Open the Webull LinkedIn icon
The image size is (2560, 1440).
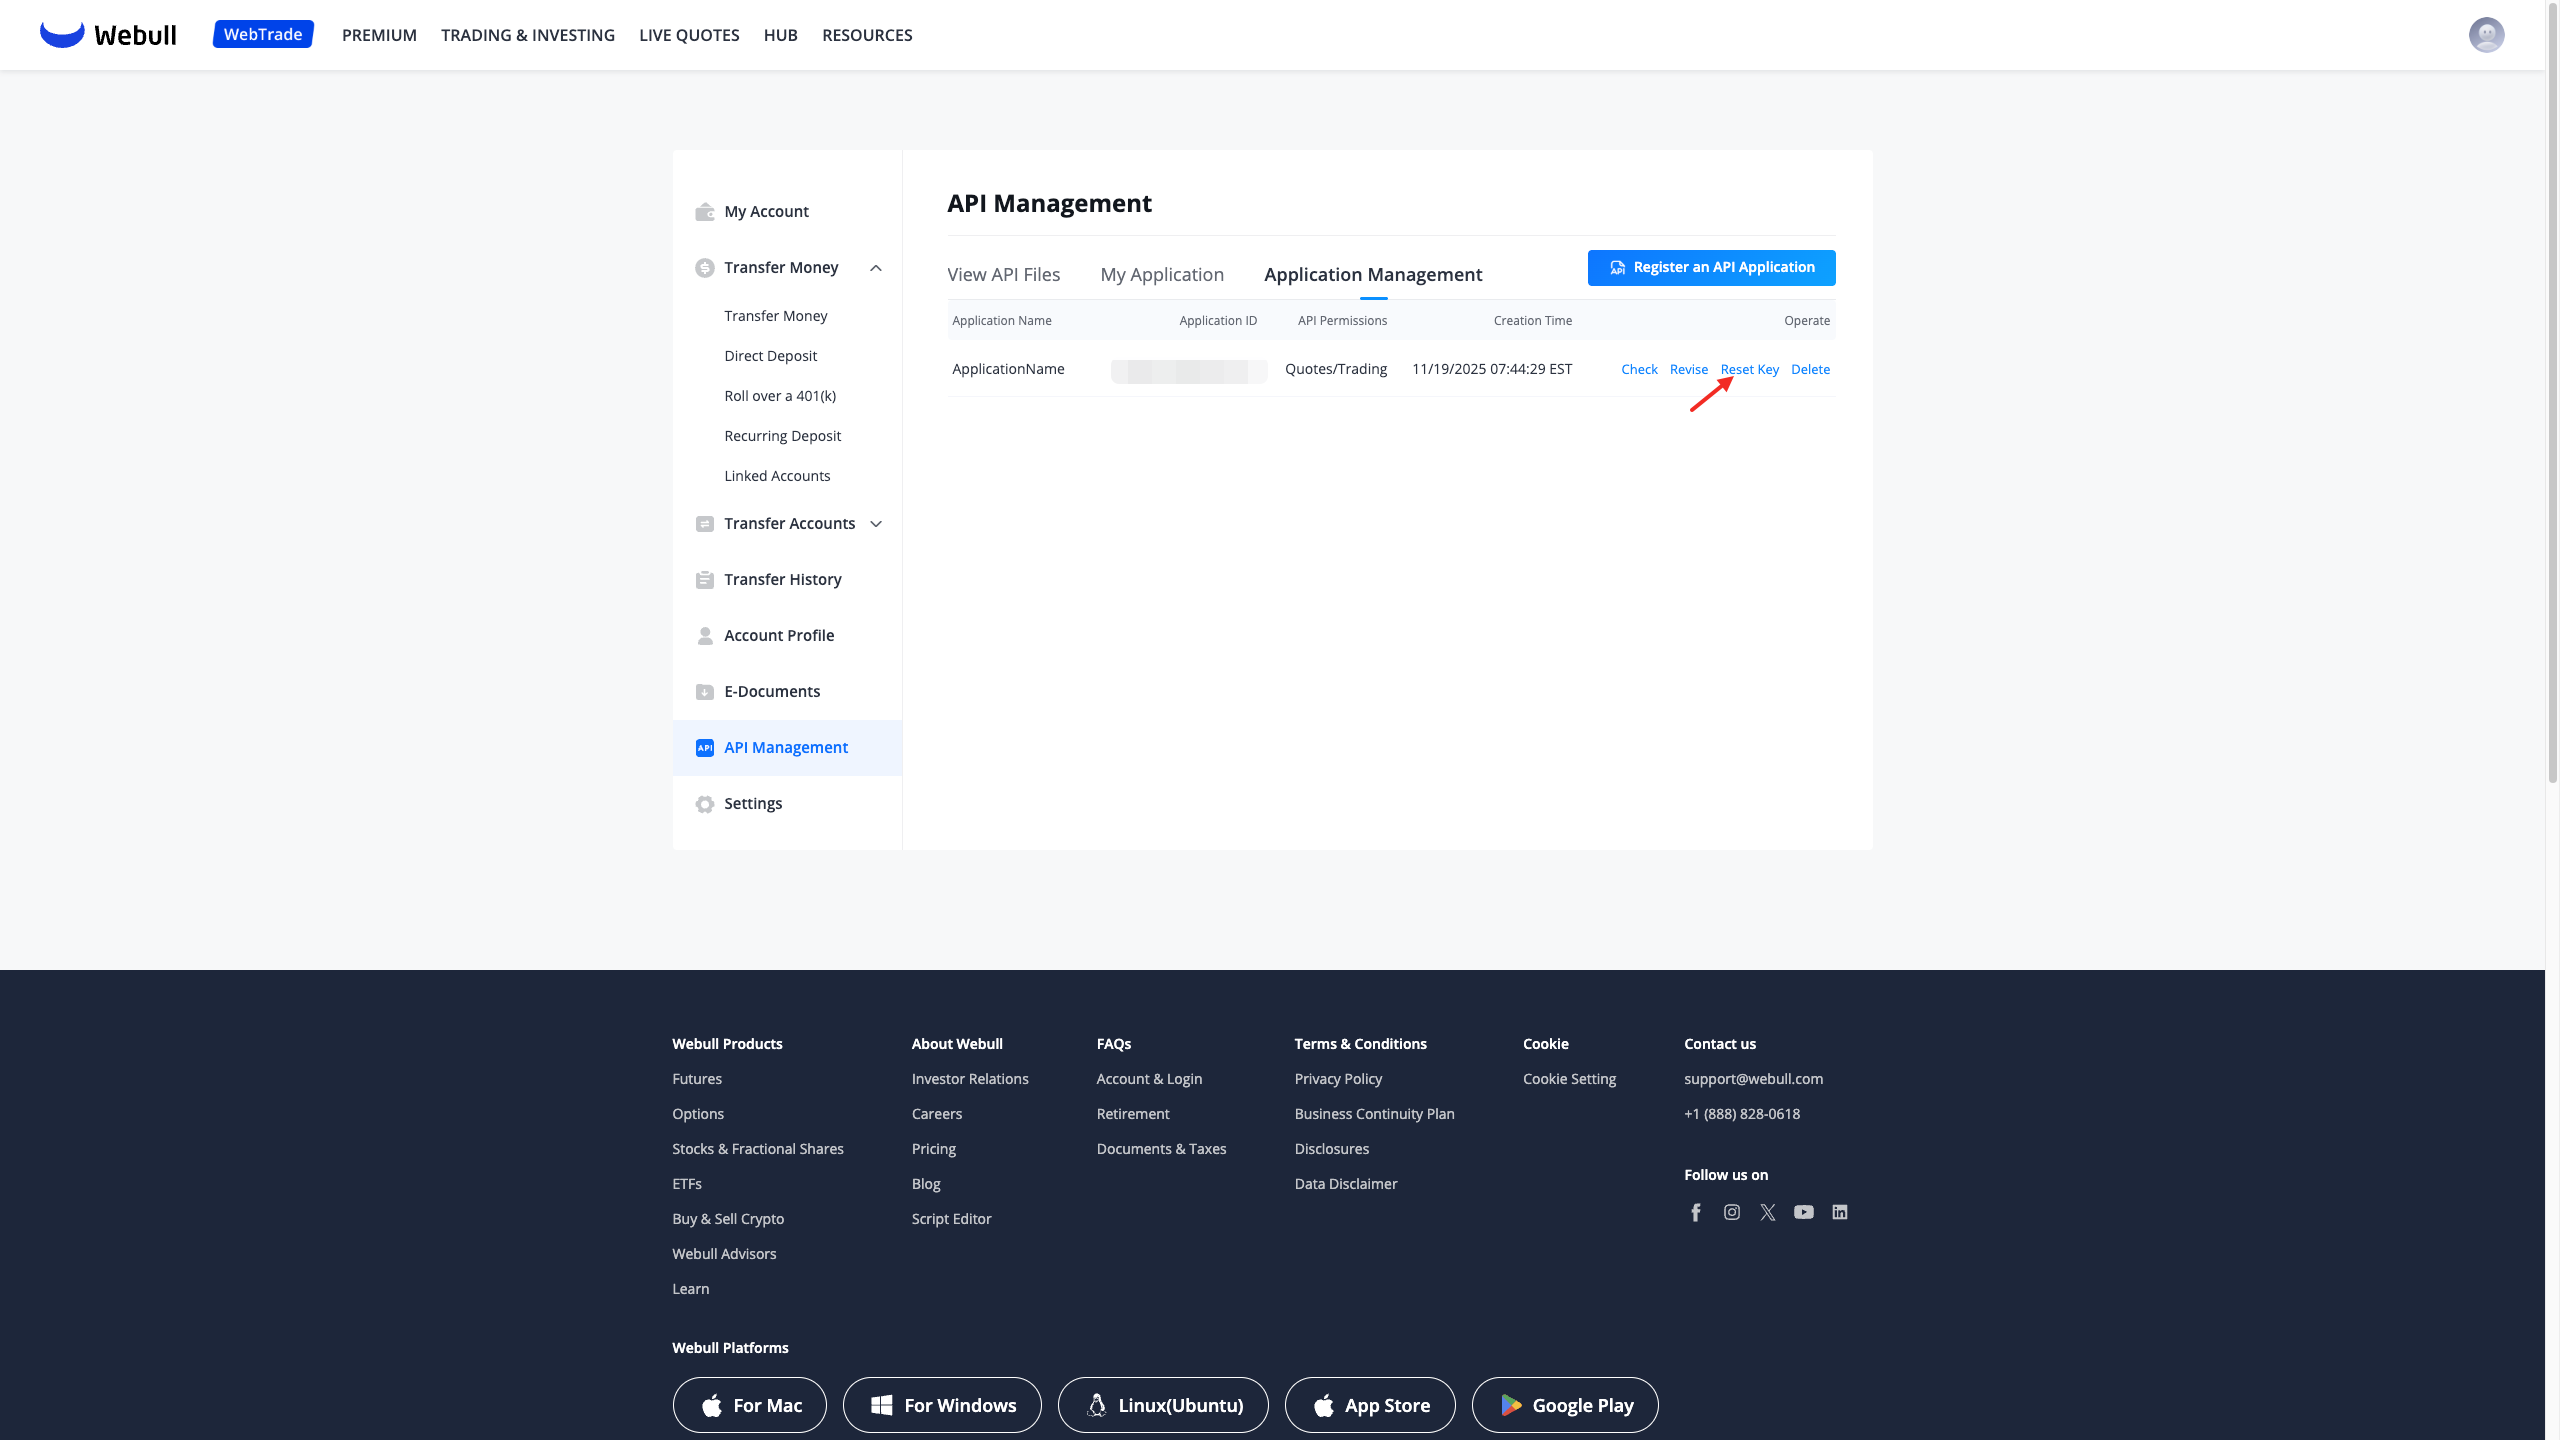tap(1839, 1212)
